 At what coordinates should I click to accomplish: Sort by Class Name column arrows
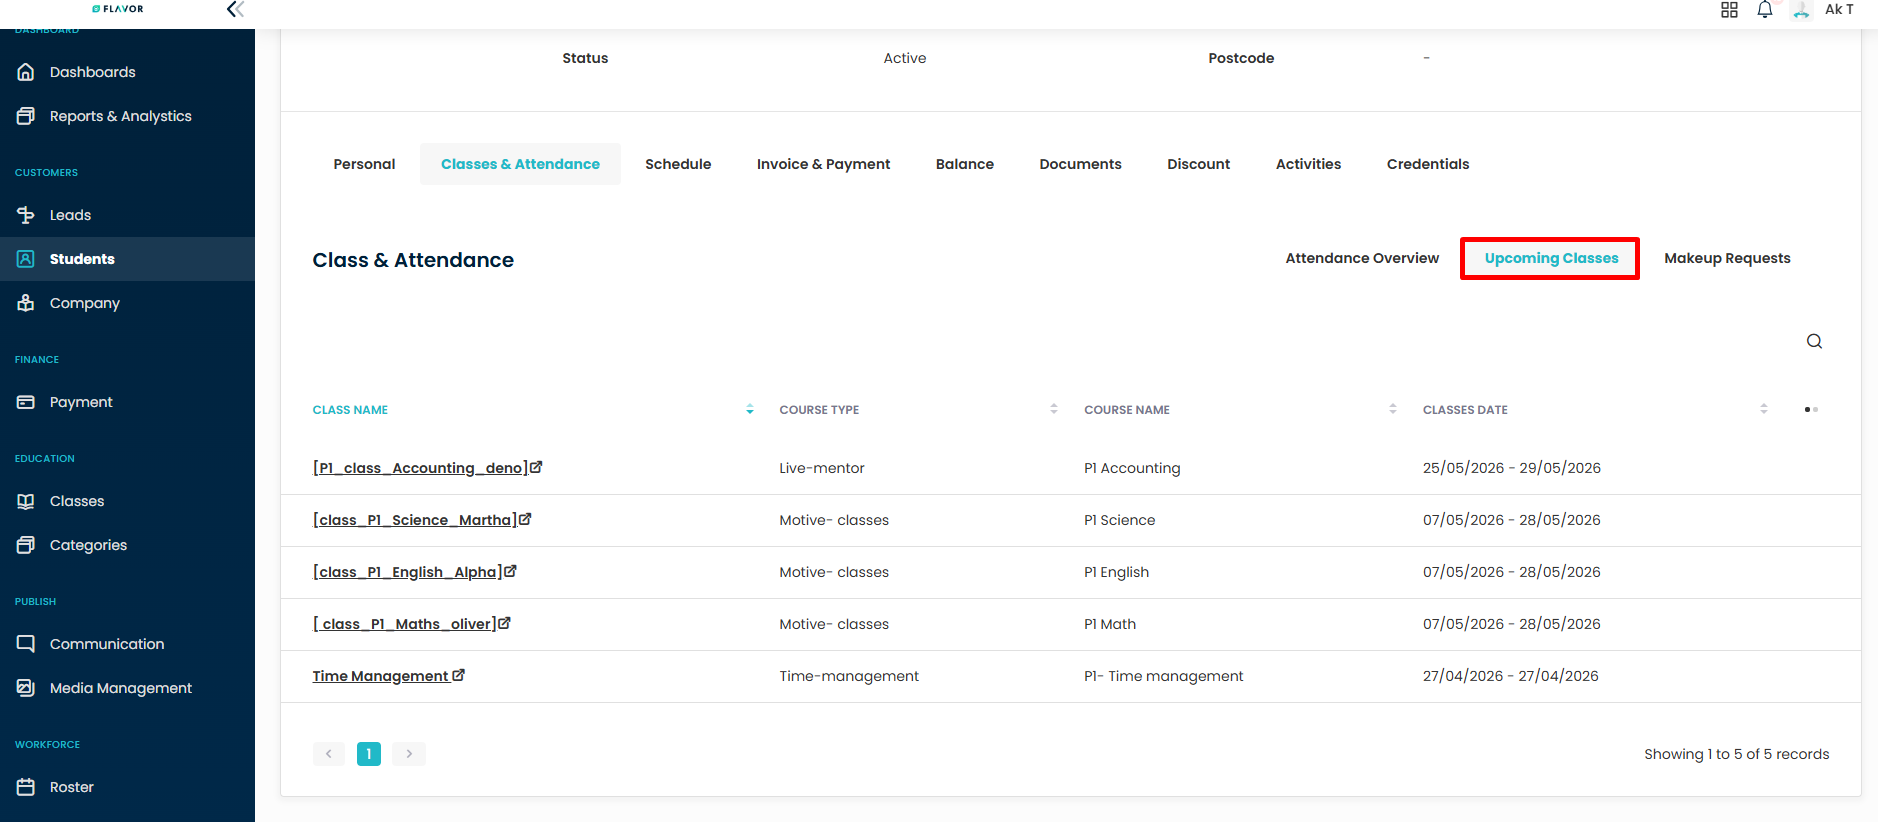click(x=750, y=409)
